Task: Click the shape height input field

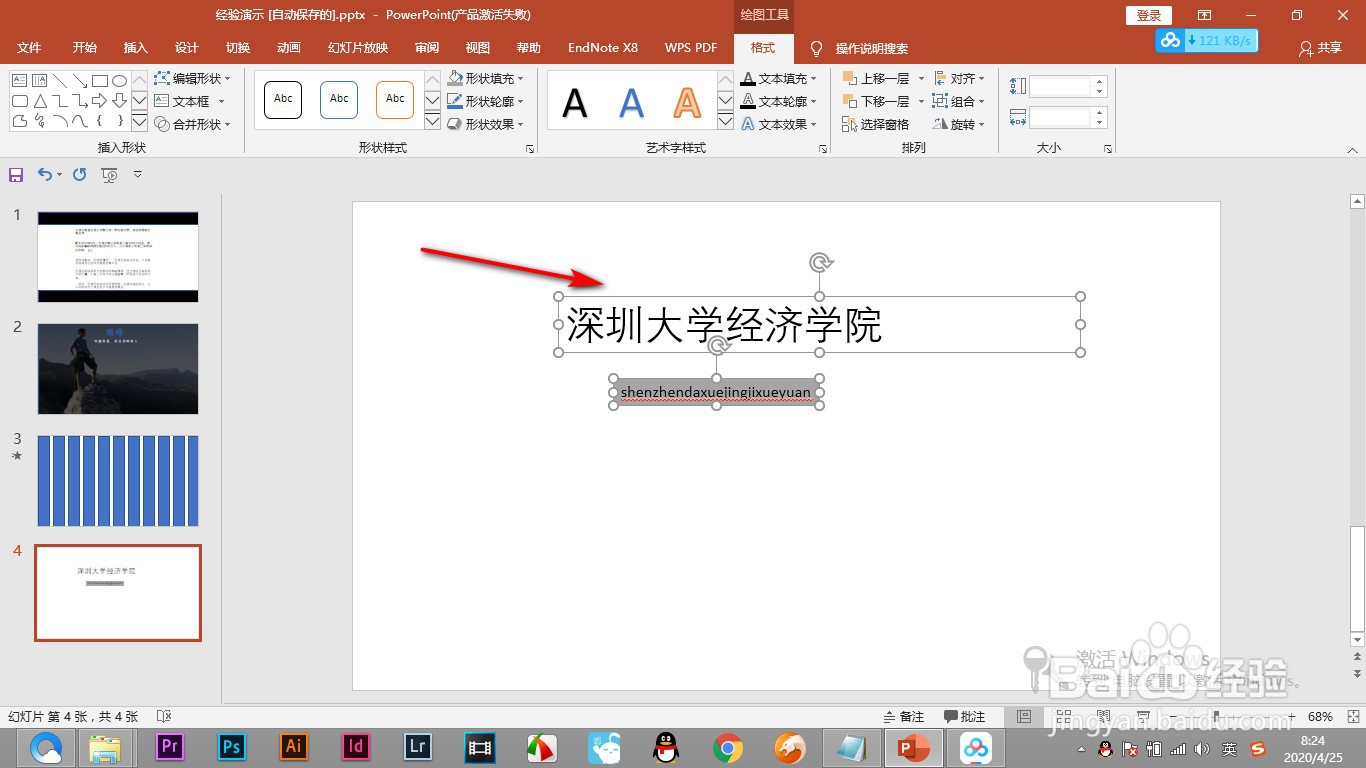Action: click(1062, 86)
